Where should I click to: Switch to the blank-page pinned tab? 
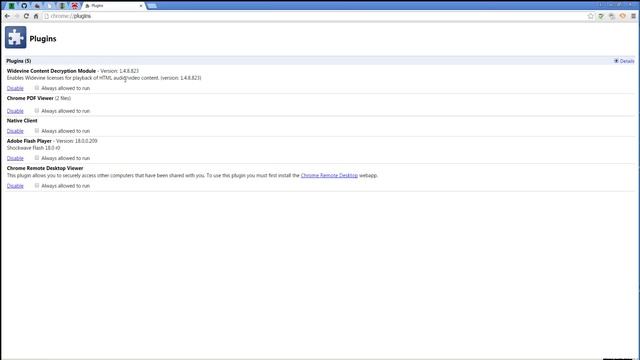49,6
